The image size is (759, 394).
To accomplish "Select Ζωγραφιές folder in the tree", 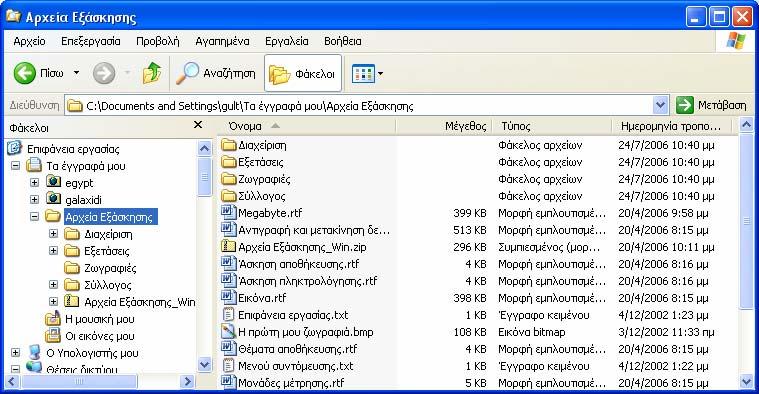I will [x=100, y=268].
